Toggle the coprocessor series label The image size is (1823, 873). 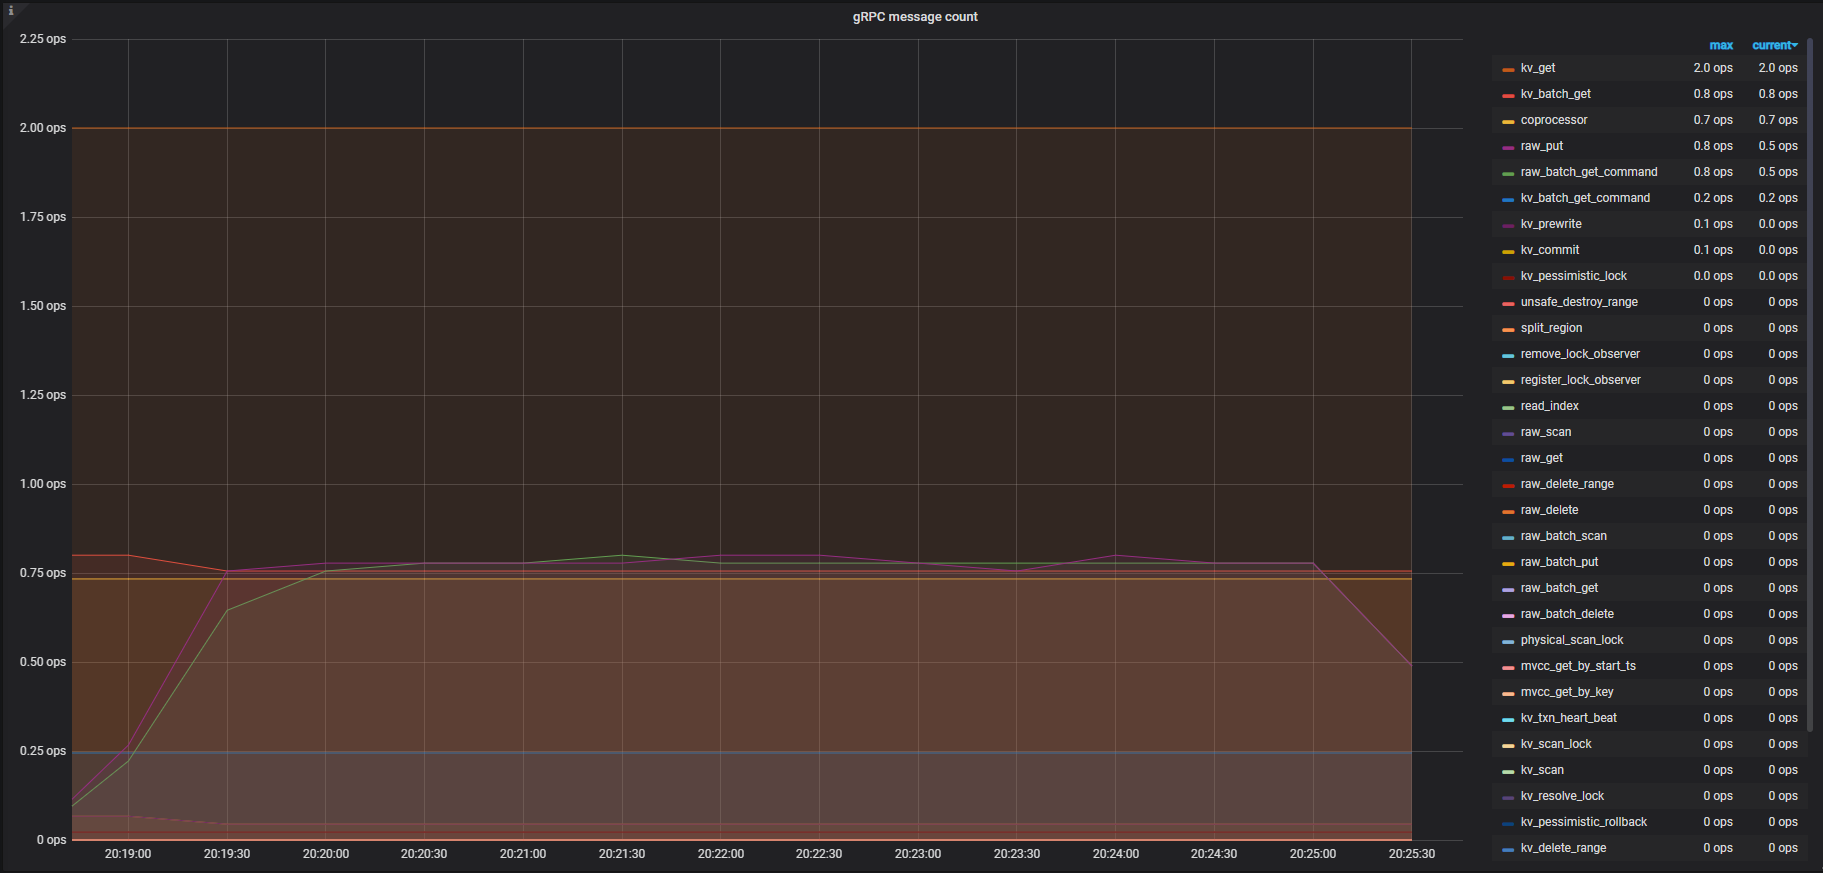tap(1554, 120)
